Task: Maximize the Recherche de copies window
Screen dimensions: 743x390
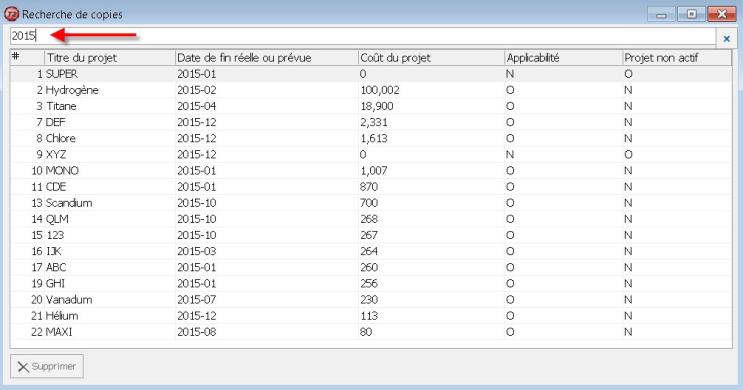Action: coord(691,14)
